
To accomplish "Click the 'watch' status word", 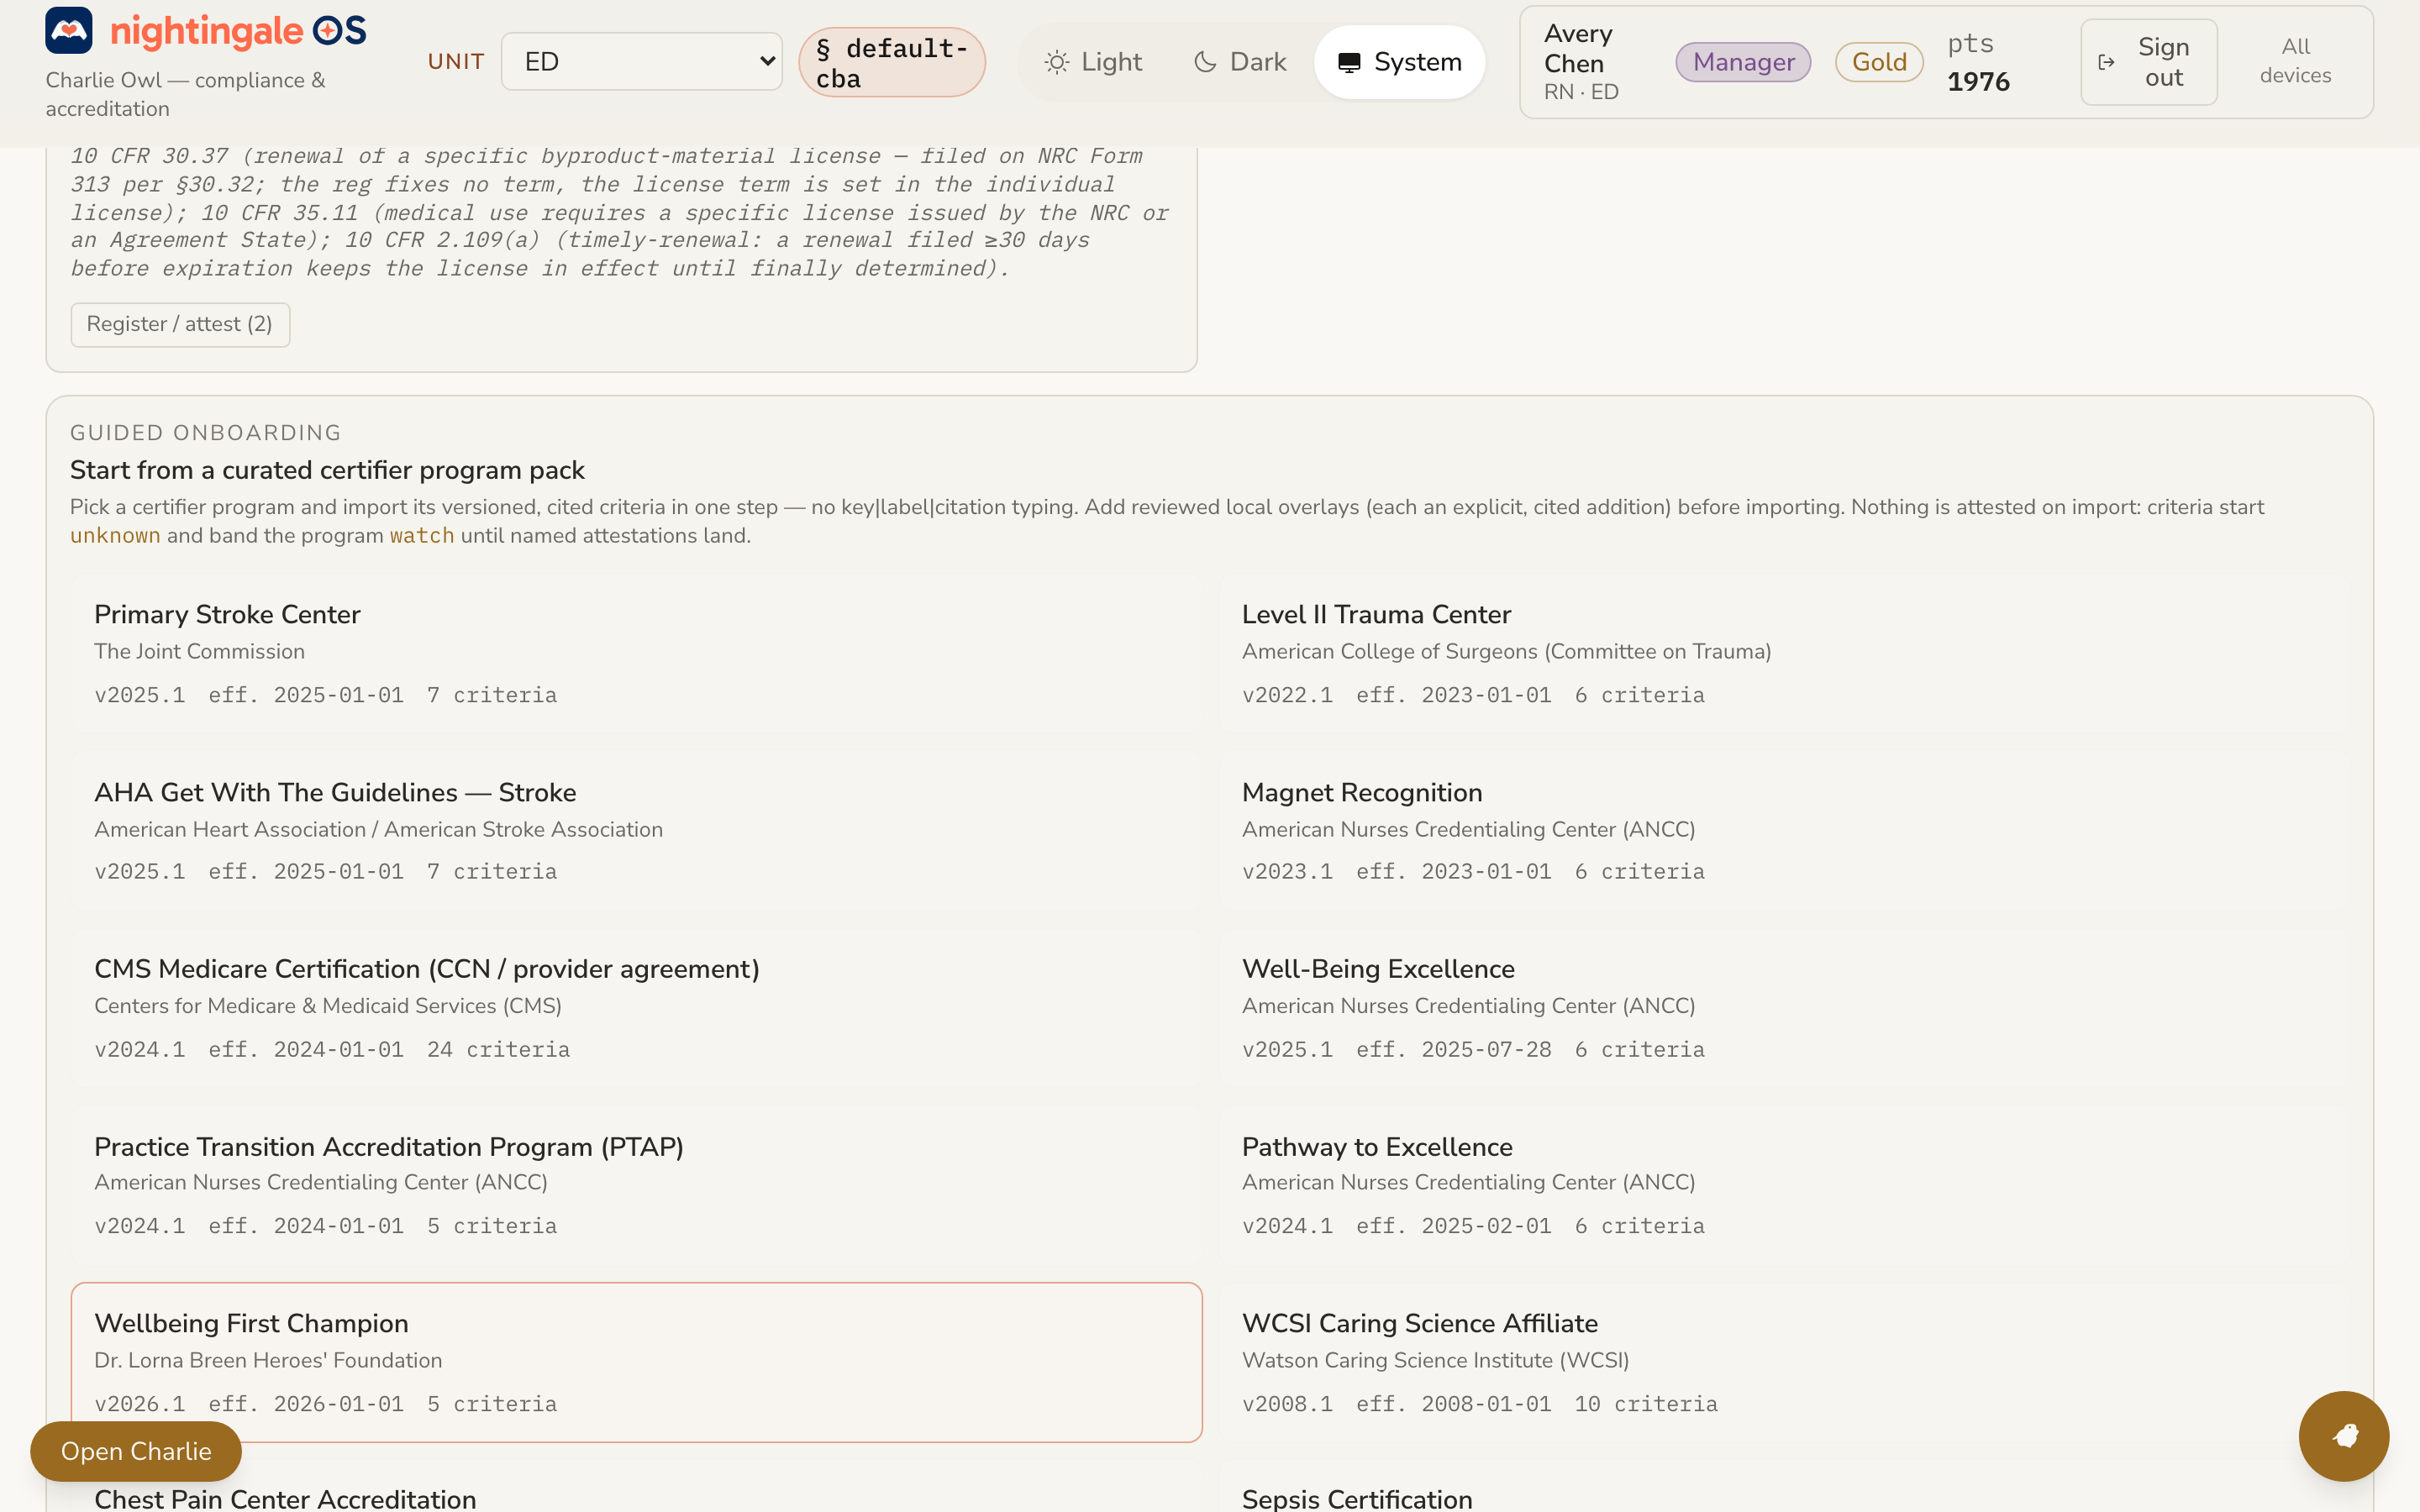I will (x=422, y=536).
